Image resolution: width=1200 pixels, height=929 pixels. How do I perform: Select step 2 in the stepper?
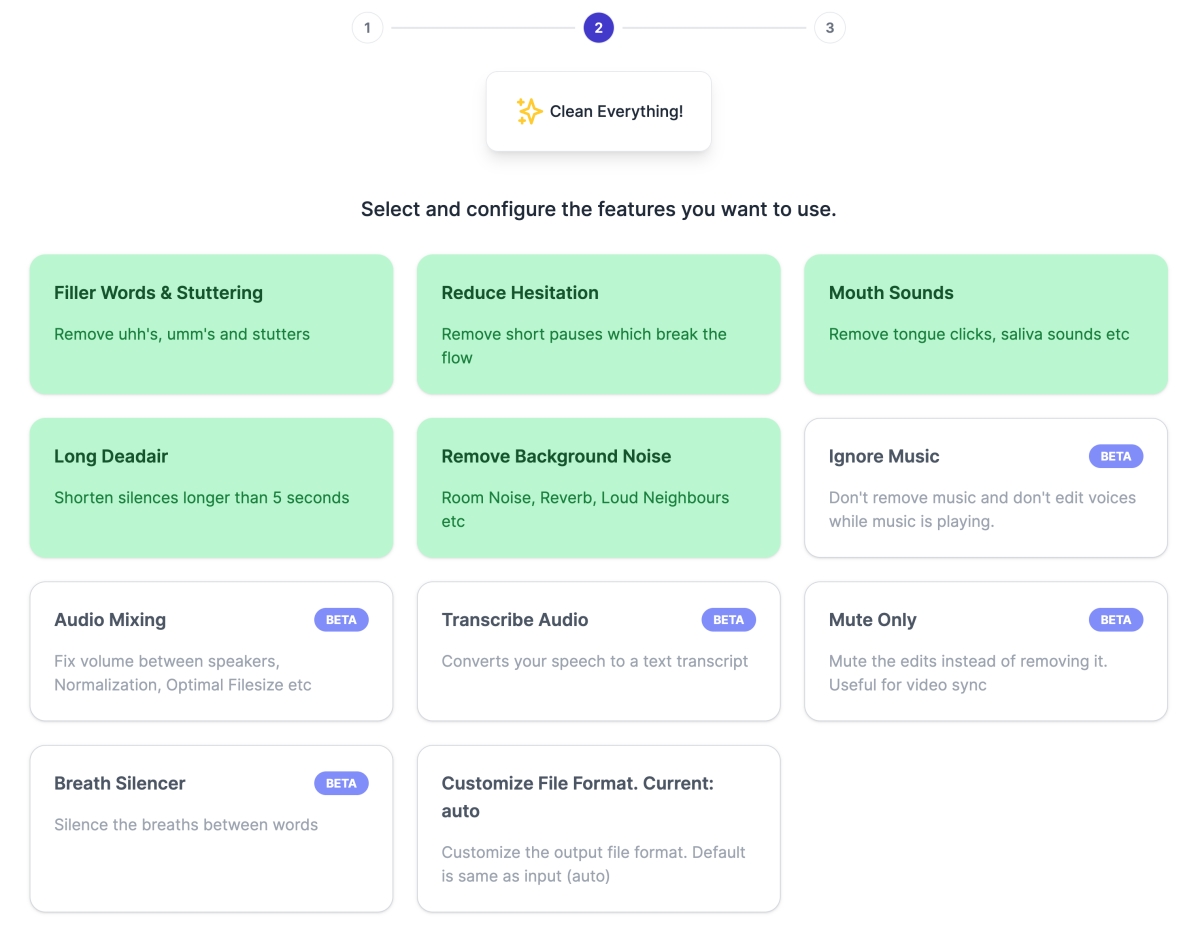point(598,28)
